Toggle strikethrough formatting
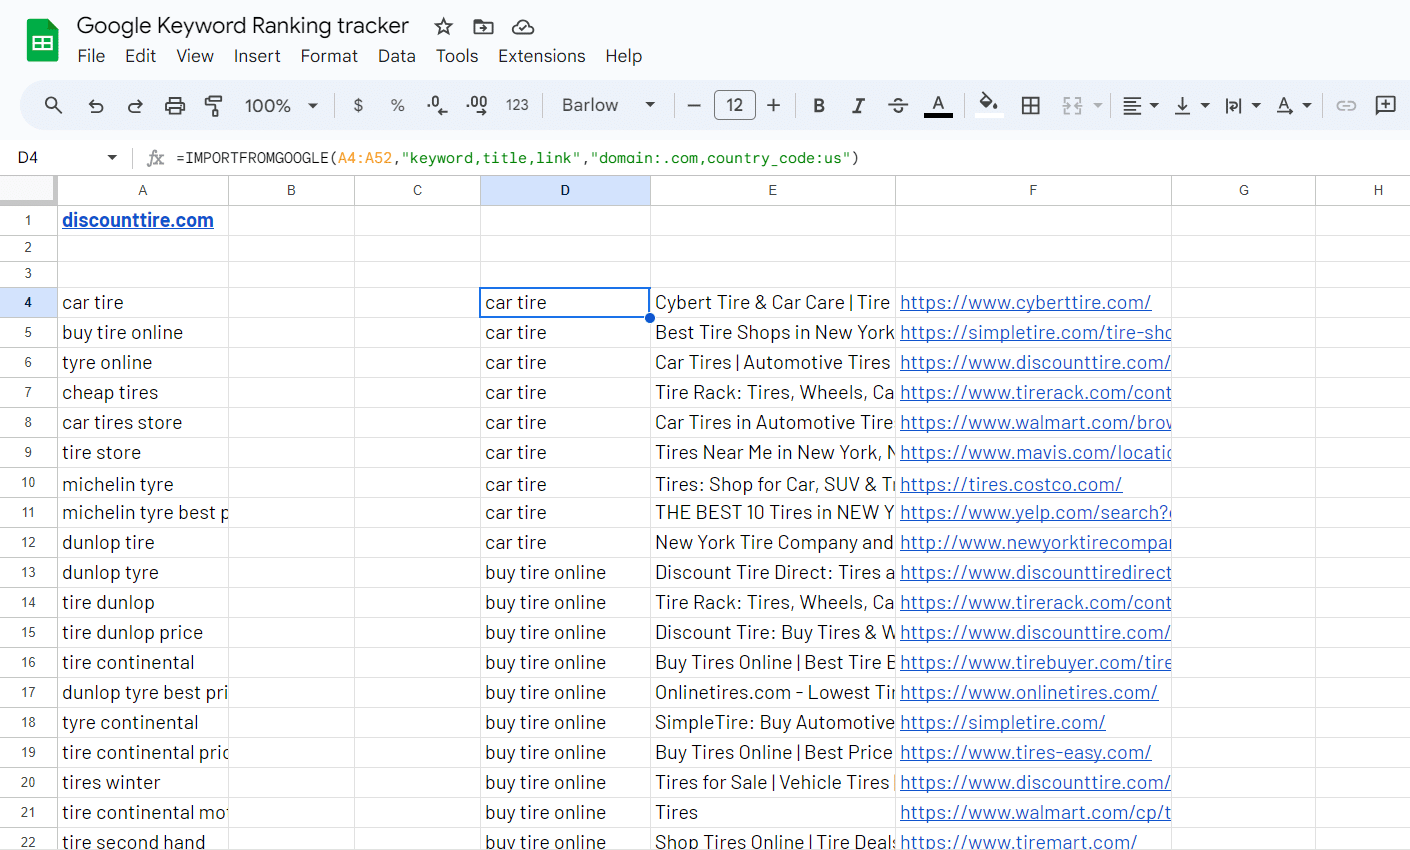This screenshot has width=1410, height=850. click(898, 106)
